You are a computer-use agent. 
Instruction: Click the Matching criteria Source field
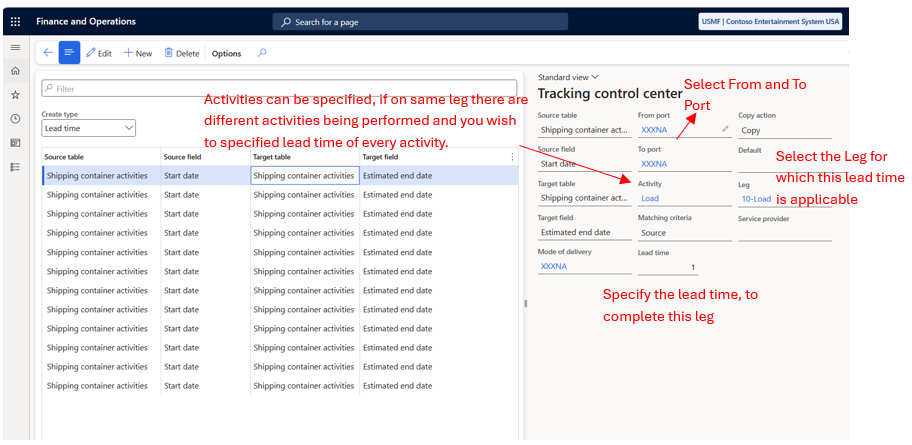685,233
